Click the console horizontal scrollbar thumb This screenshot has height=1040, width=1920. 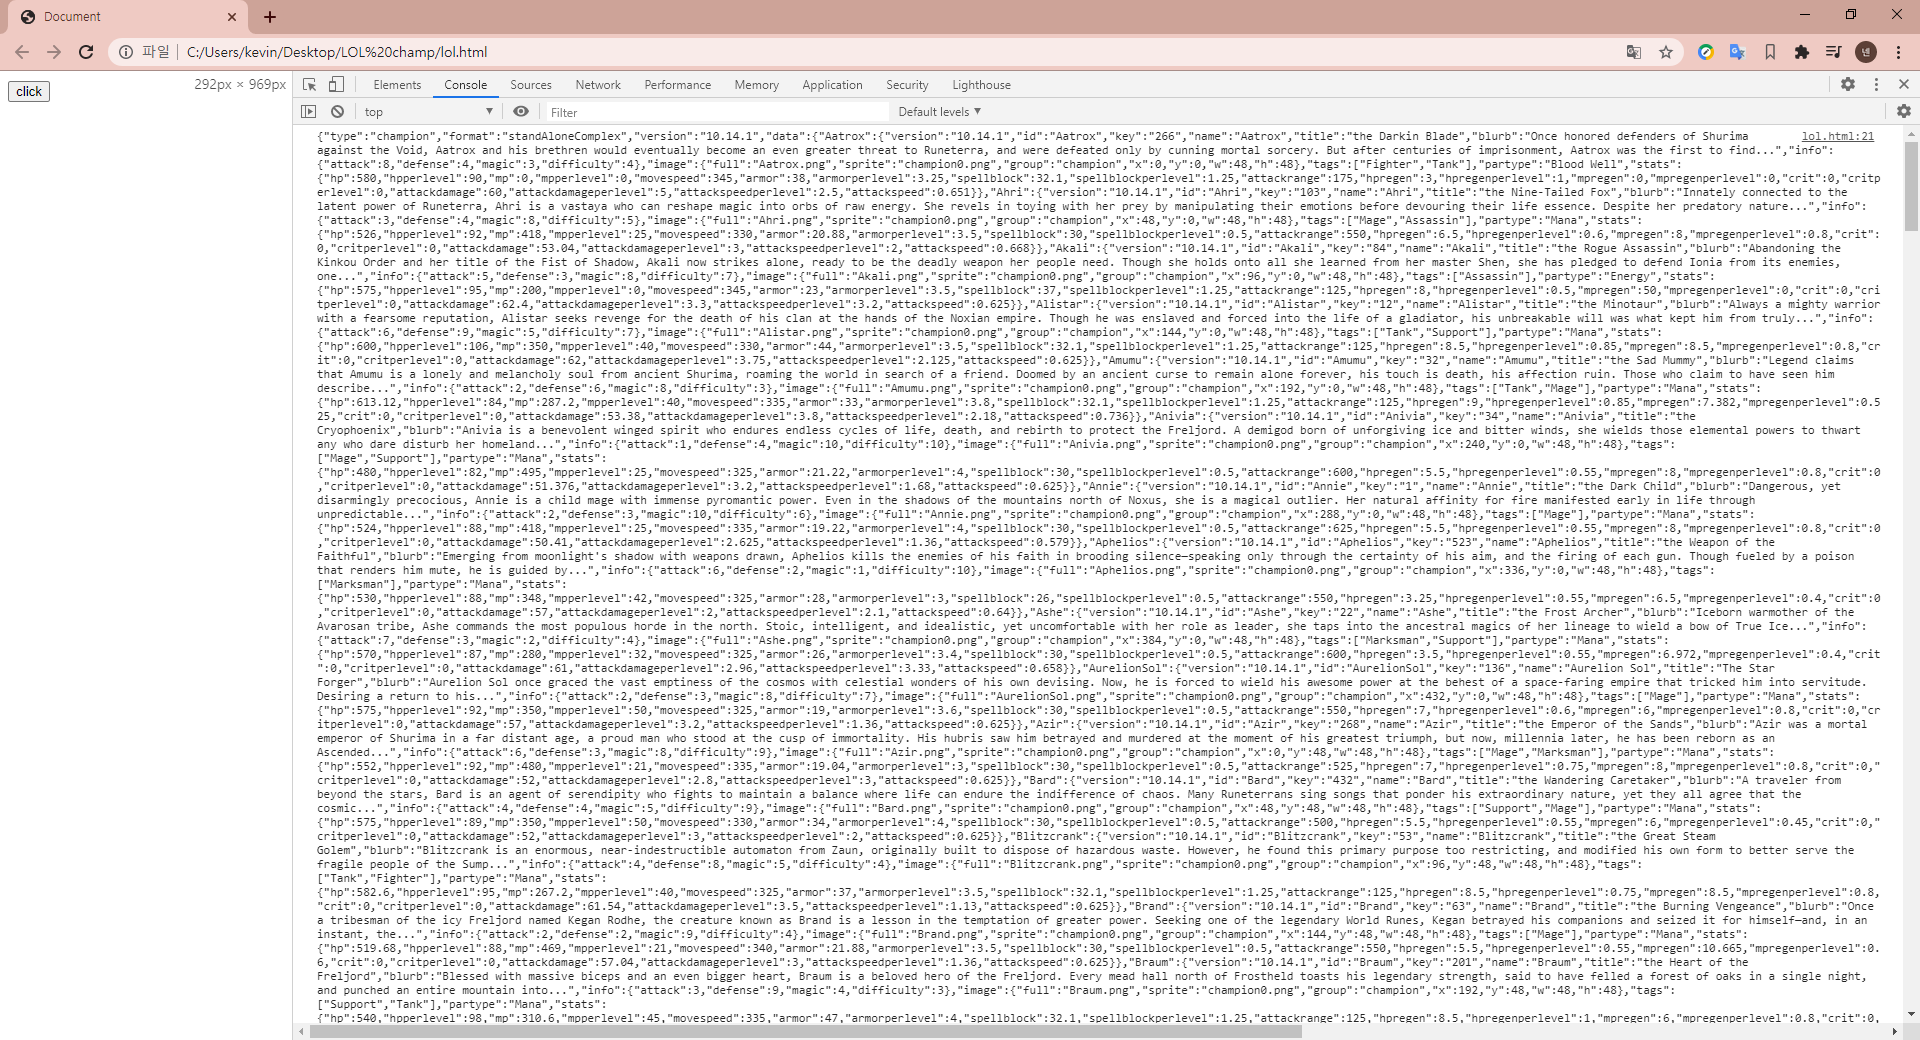click(x=806, y=1031)
